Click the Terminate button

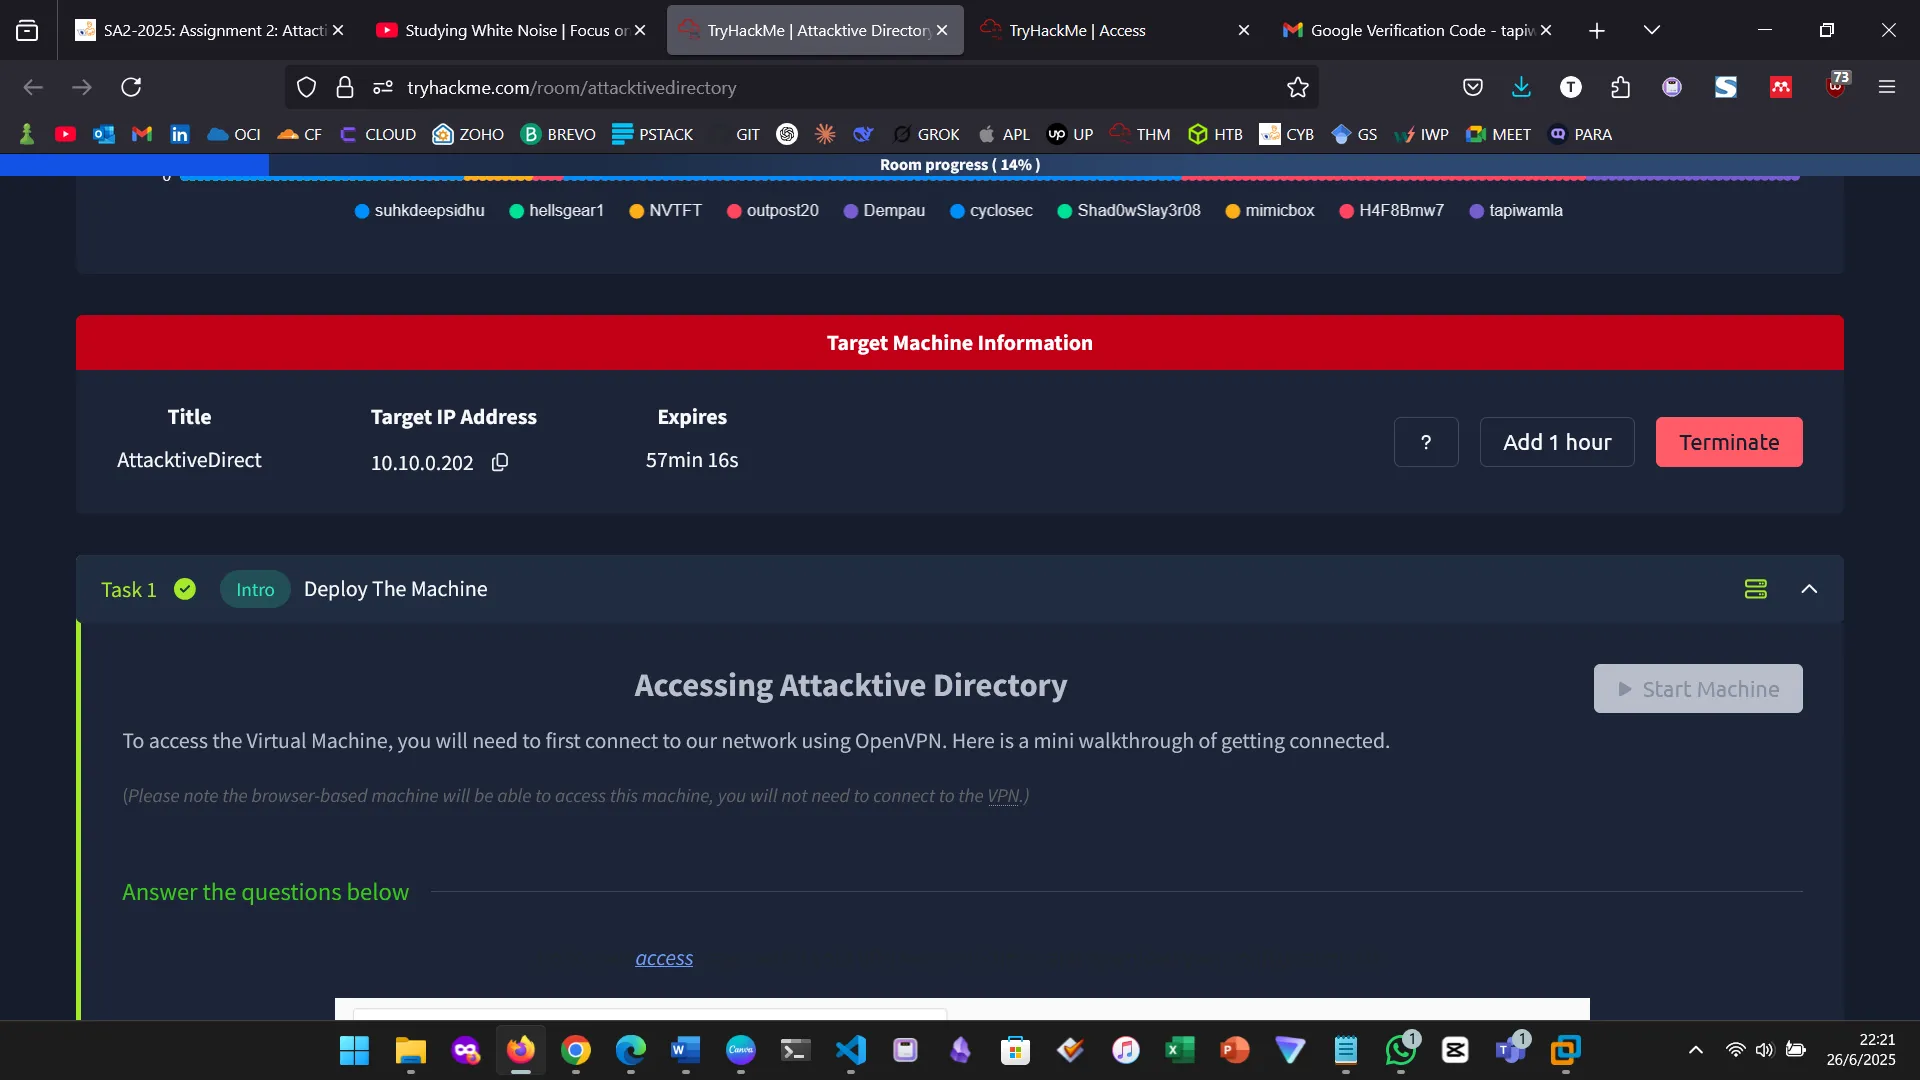(1729, 441)
